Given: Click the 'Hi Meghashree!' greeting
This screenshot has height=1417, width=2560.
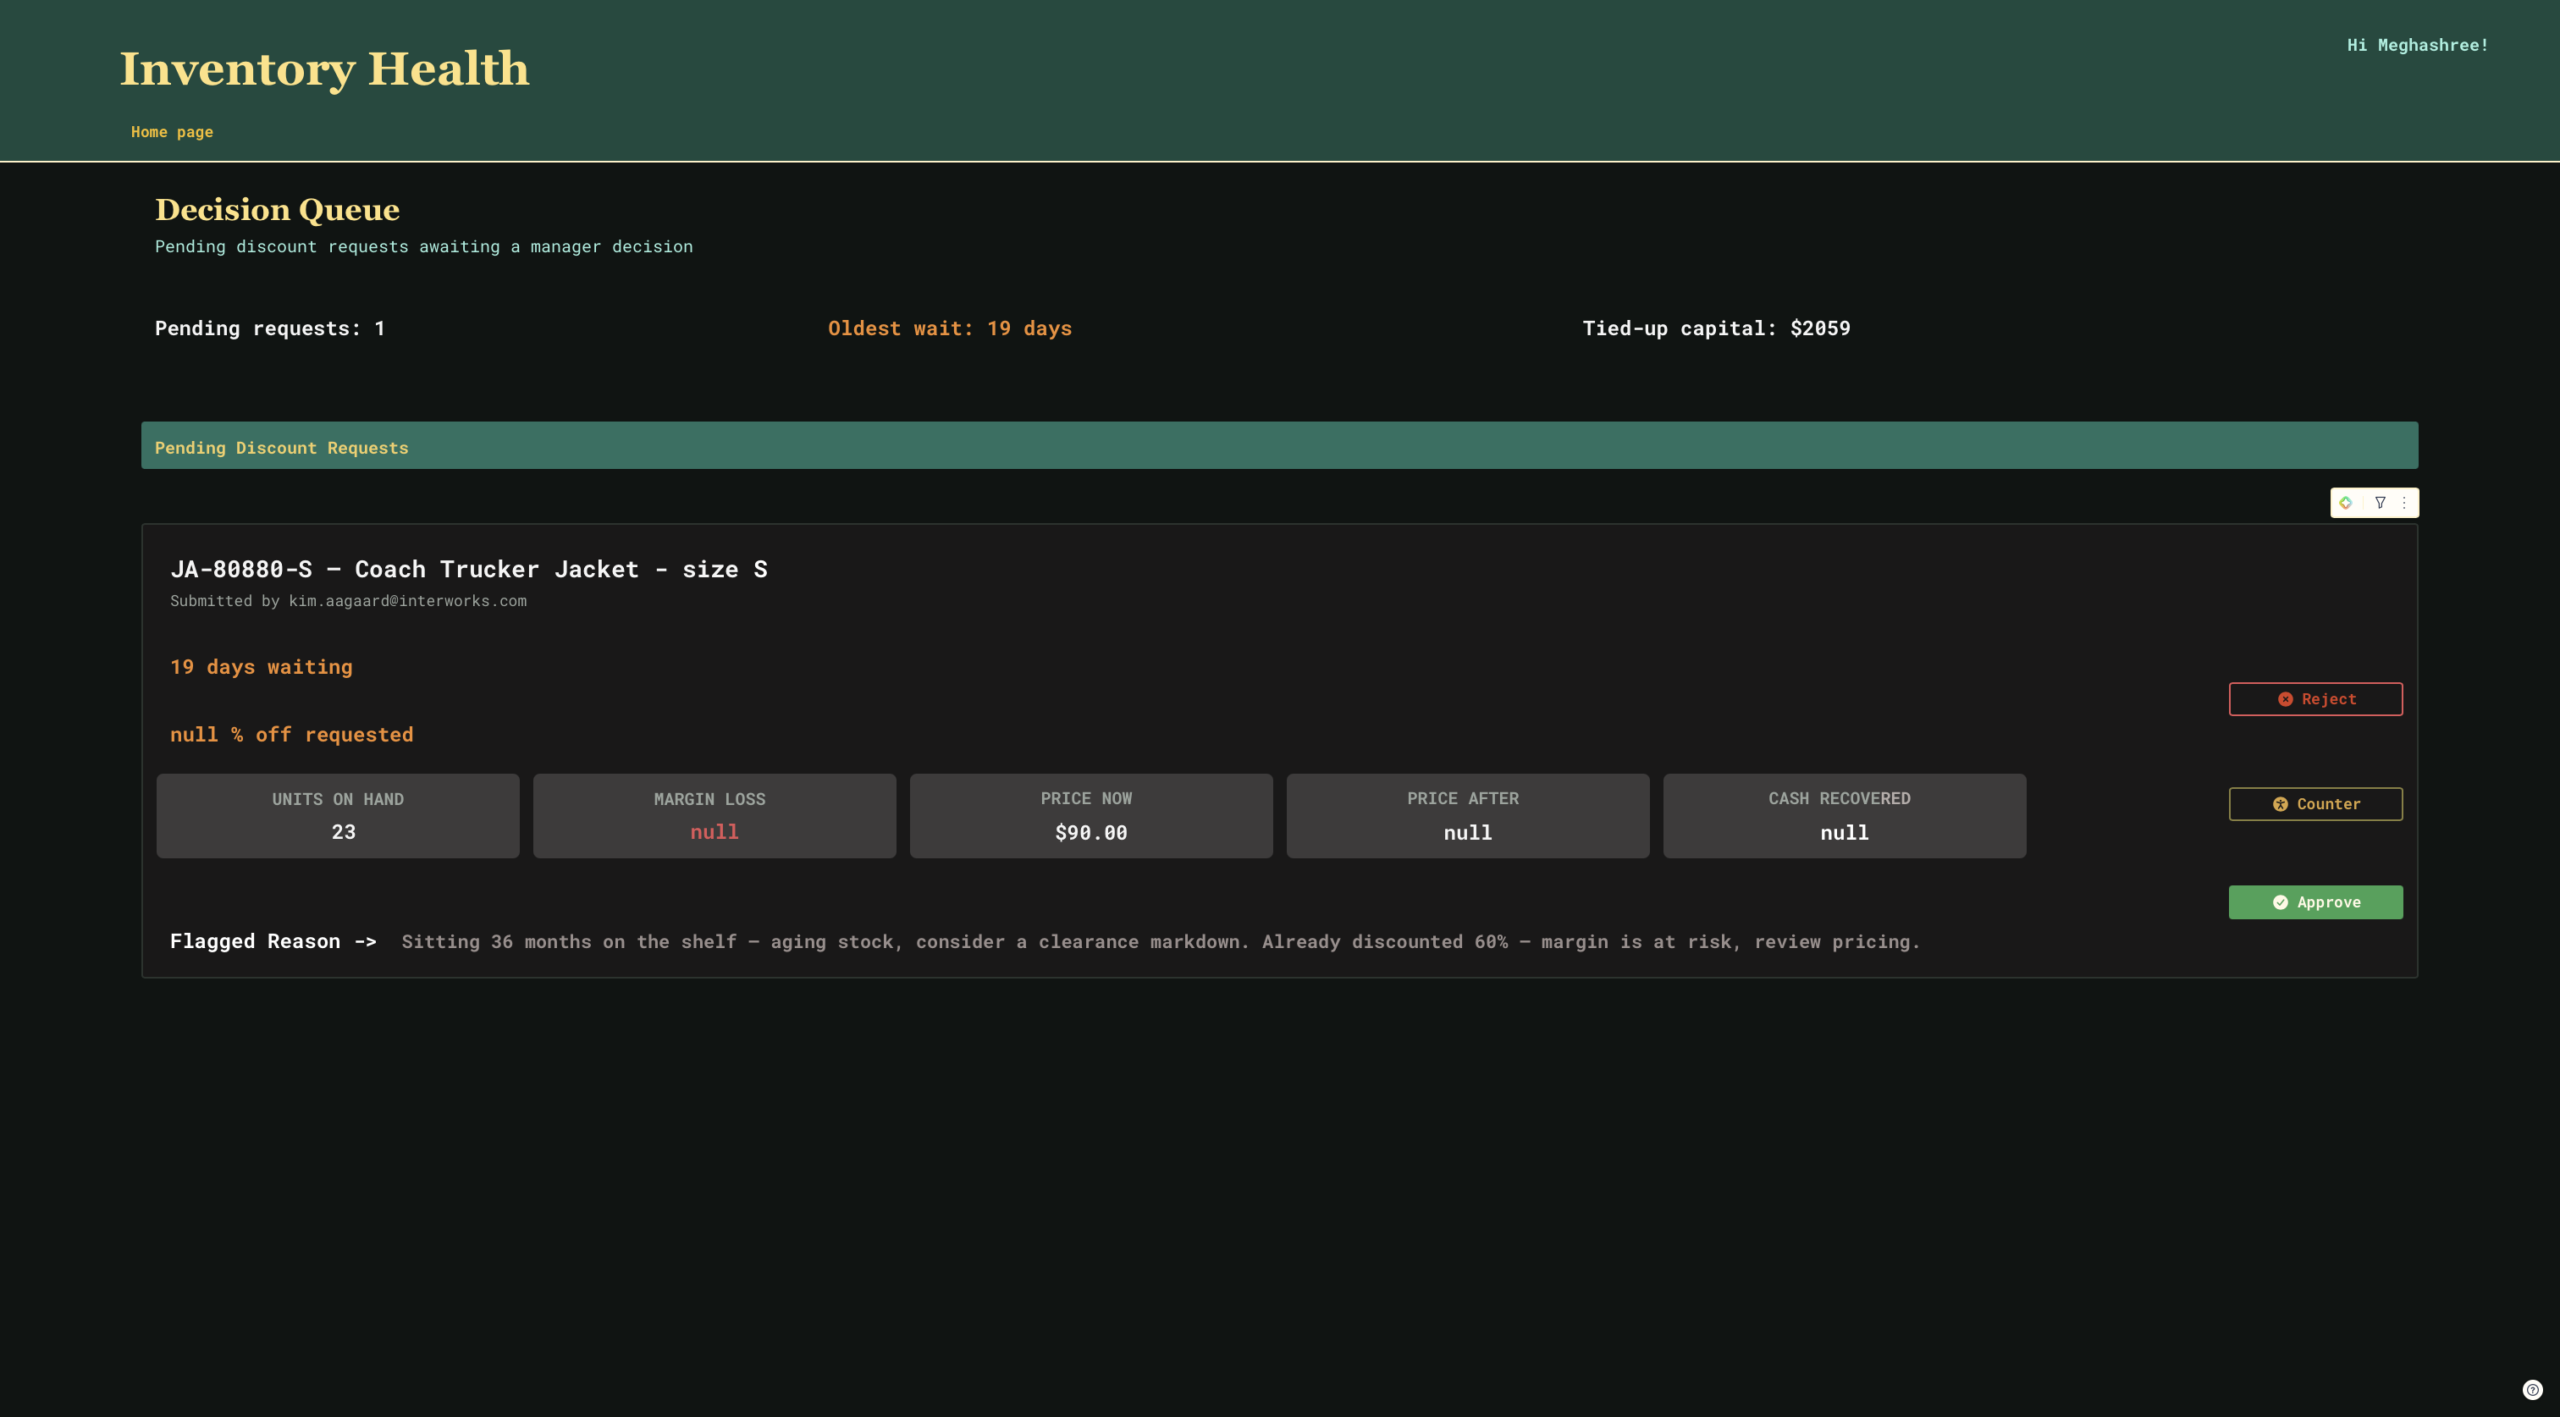Looking at the screenshot, I should click(x=2417, y=46).
